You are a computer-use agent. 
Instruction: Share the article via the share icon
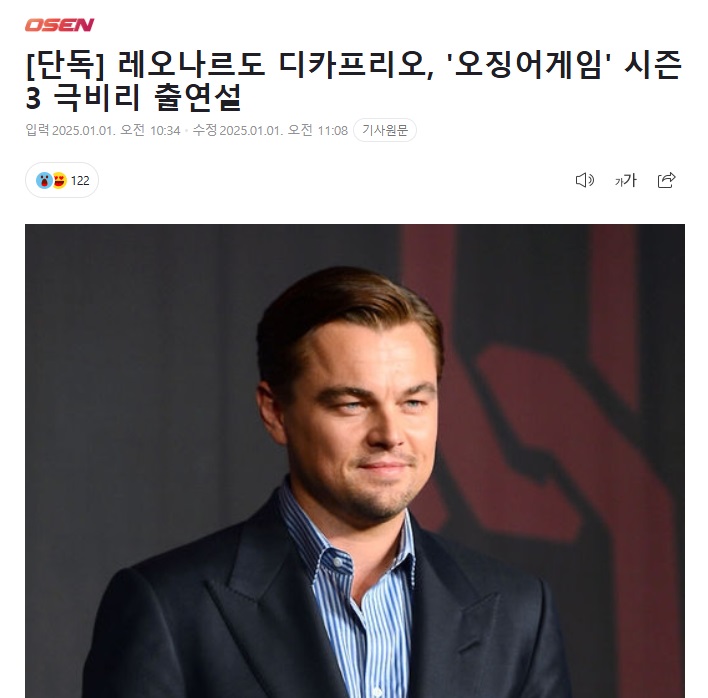666,180
